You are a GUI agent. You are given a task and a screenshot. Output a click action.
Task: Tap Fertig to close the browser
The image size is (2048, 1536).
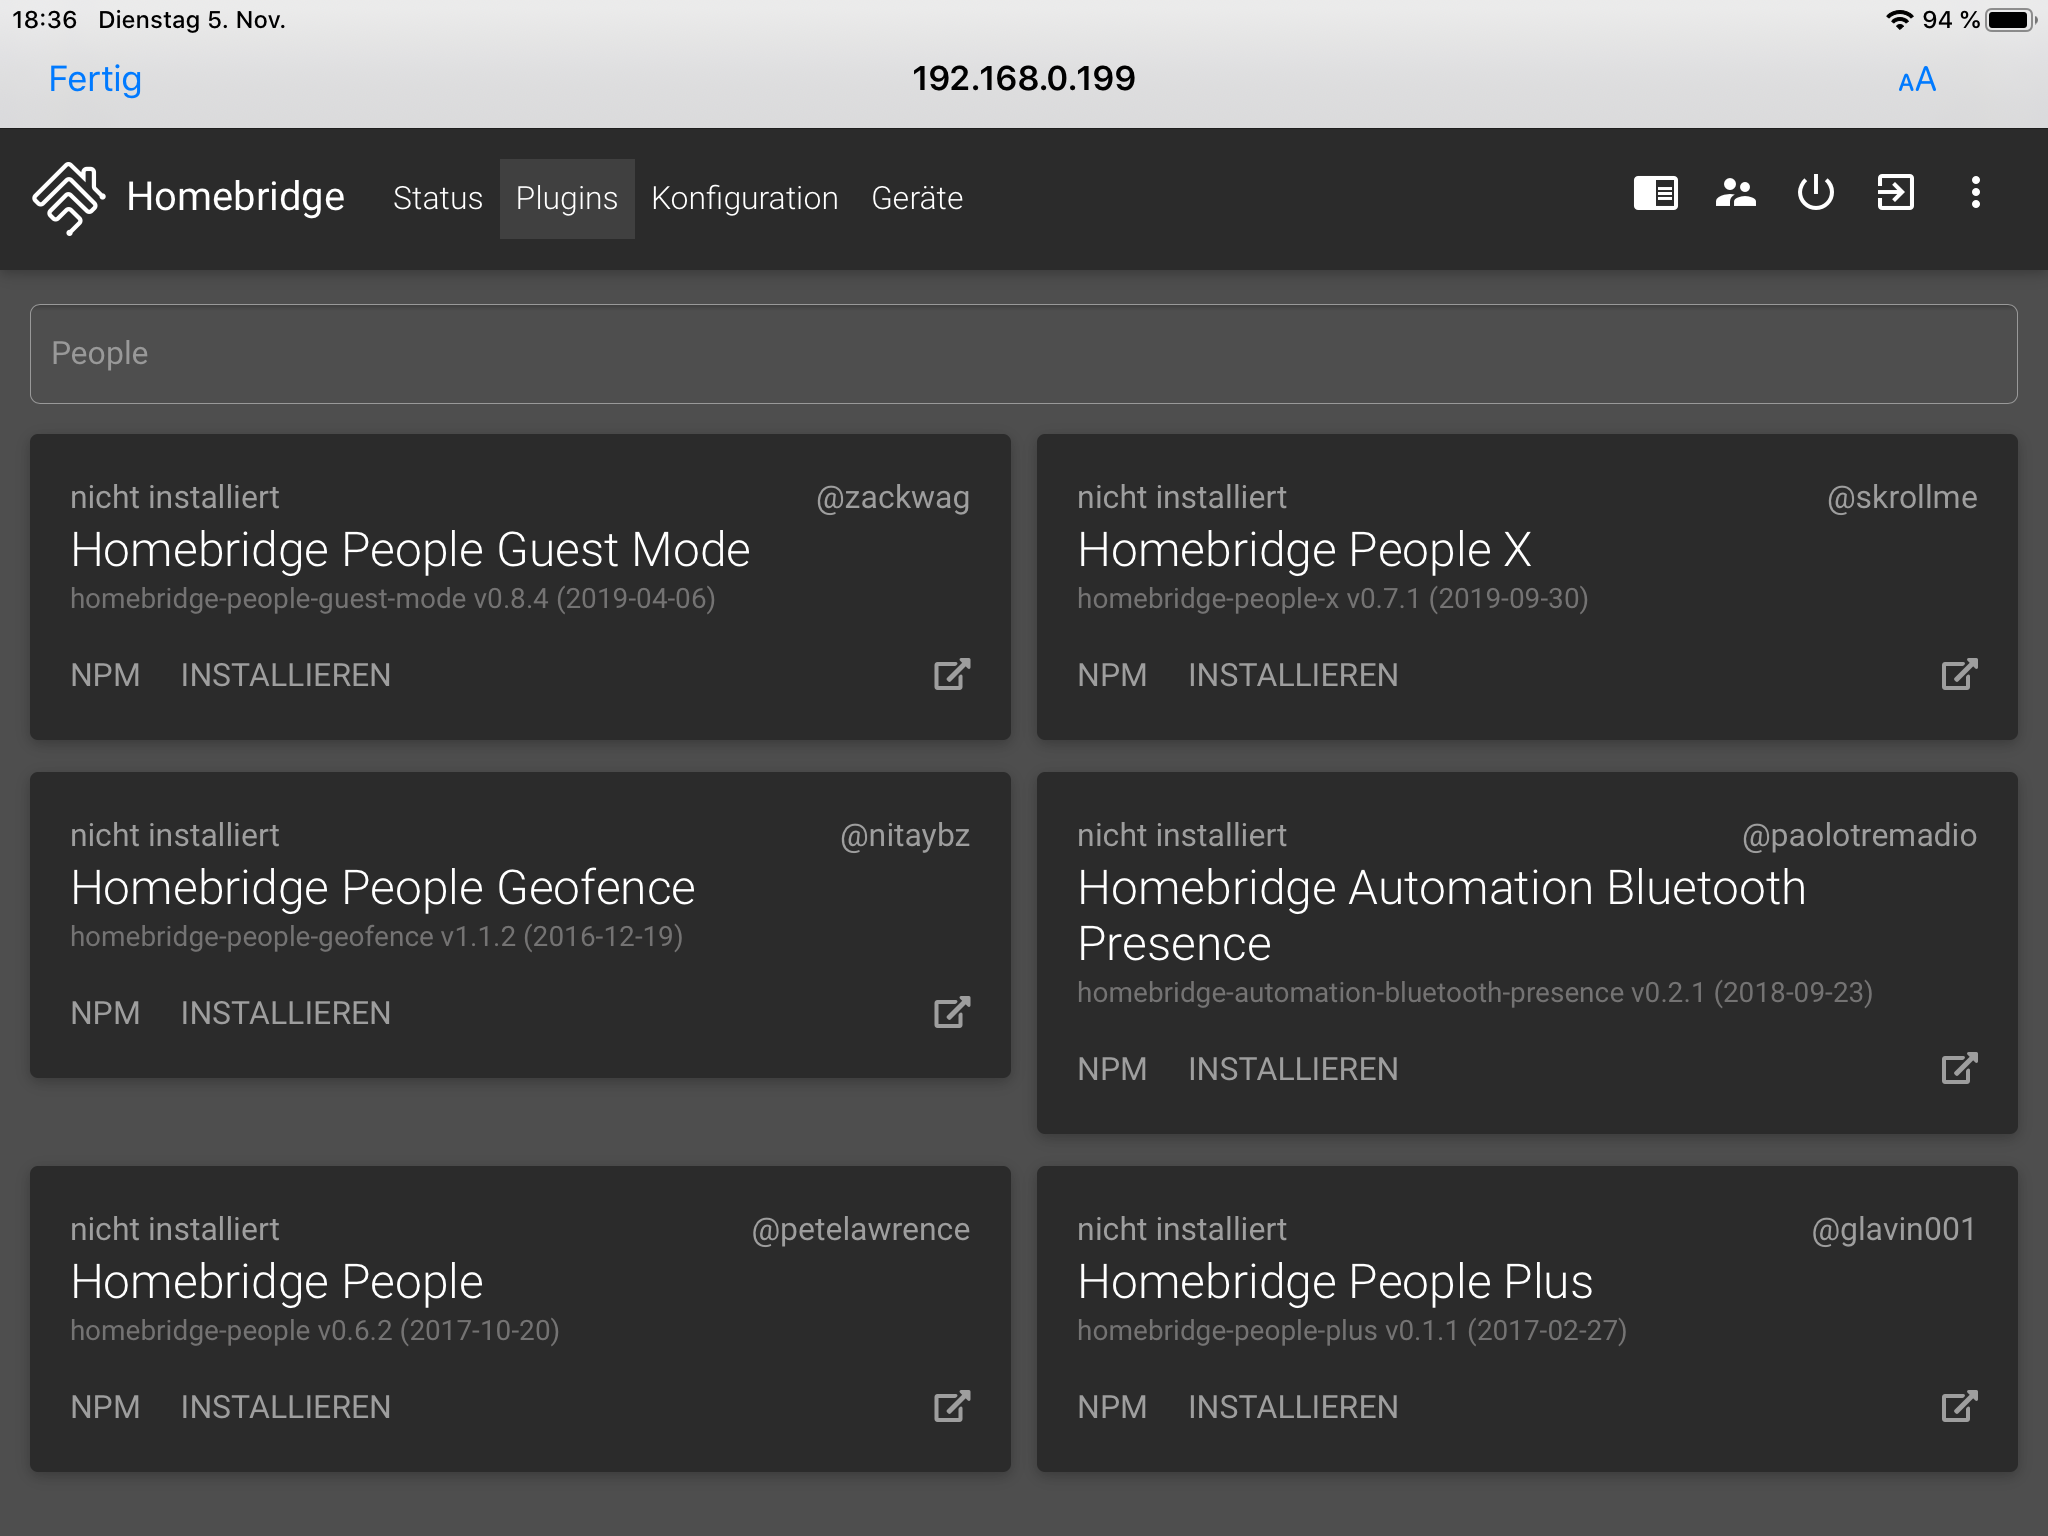(x=95, y=79)
